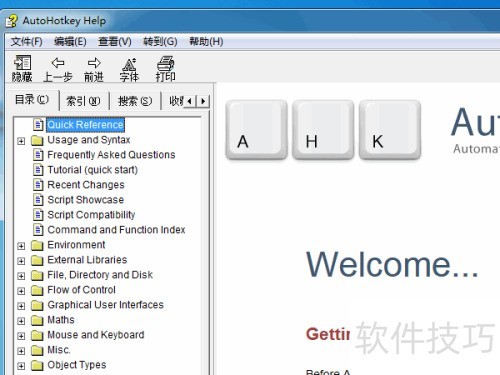Viewport: 500px width, 375px height.
Task: Select the Mouse and Keyboard label
Action: pos(96,335)
